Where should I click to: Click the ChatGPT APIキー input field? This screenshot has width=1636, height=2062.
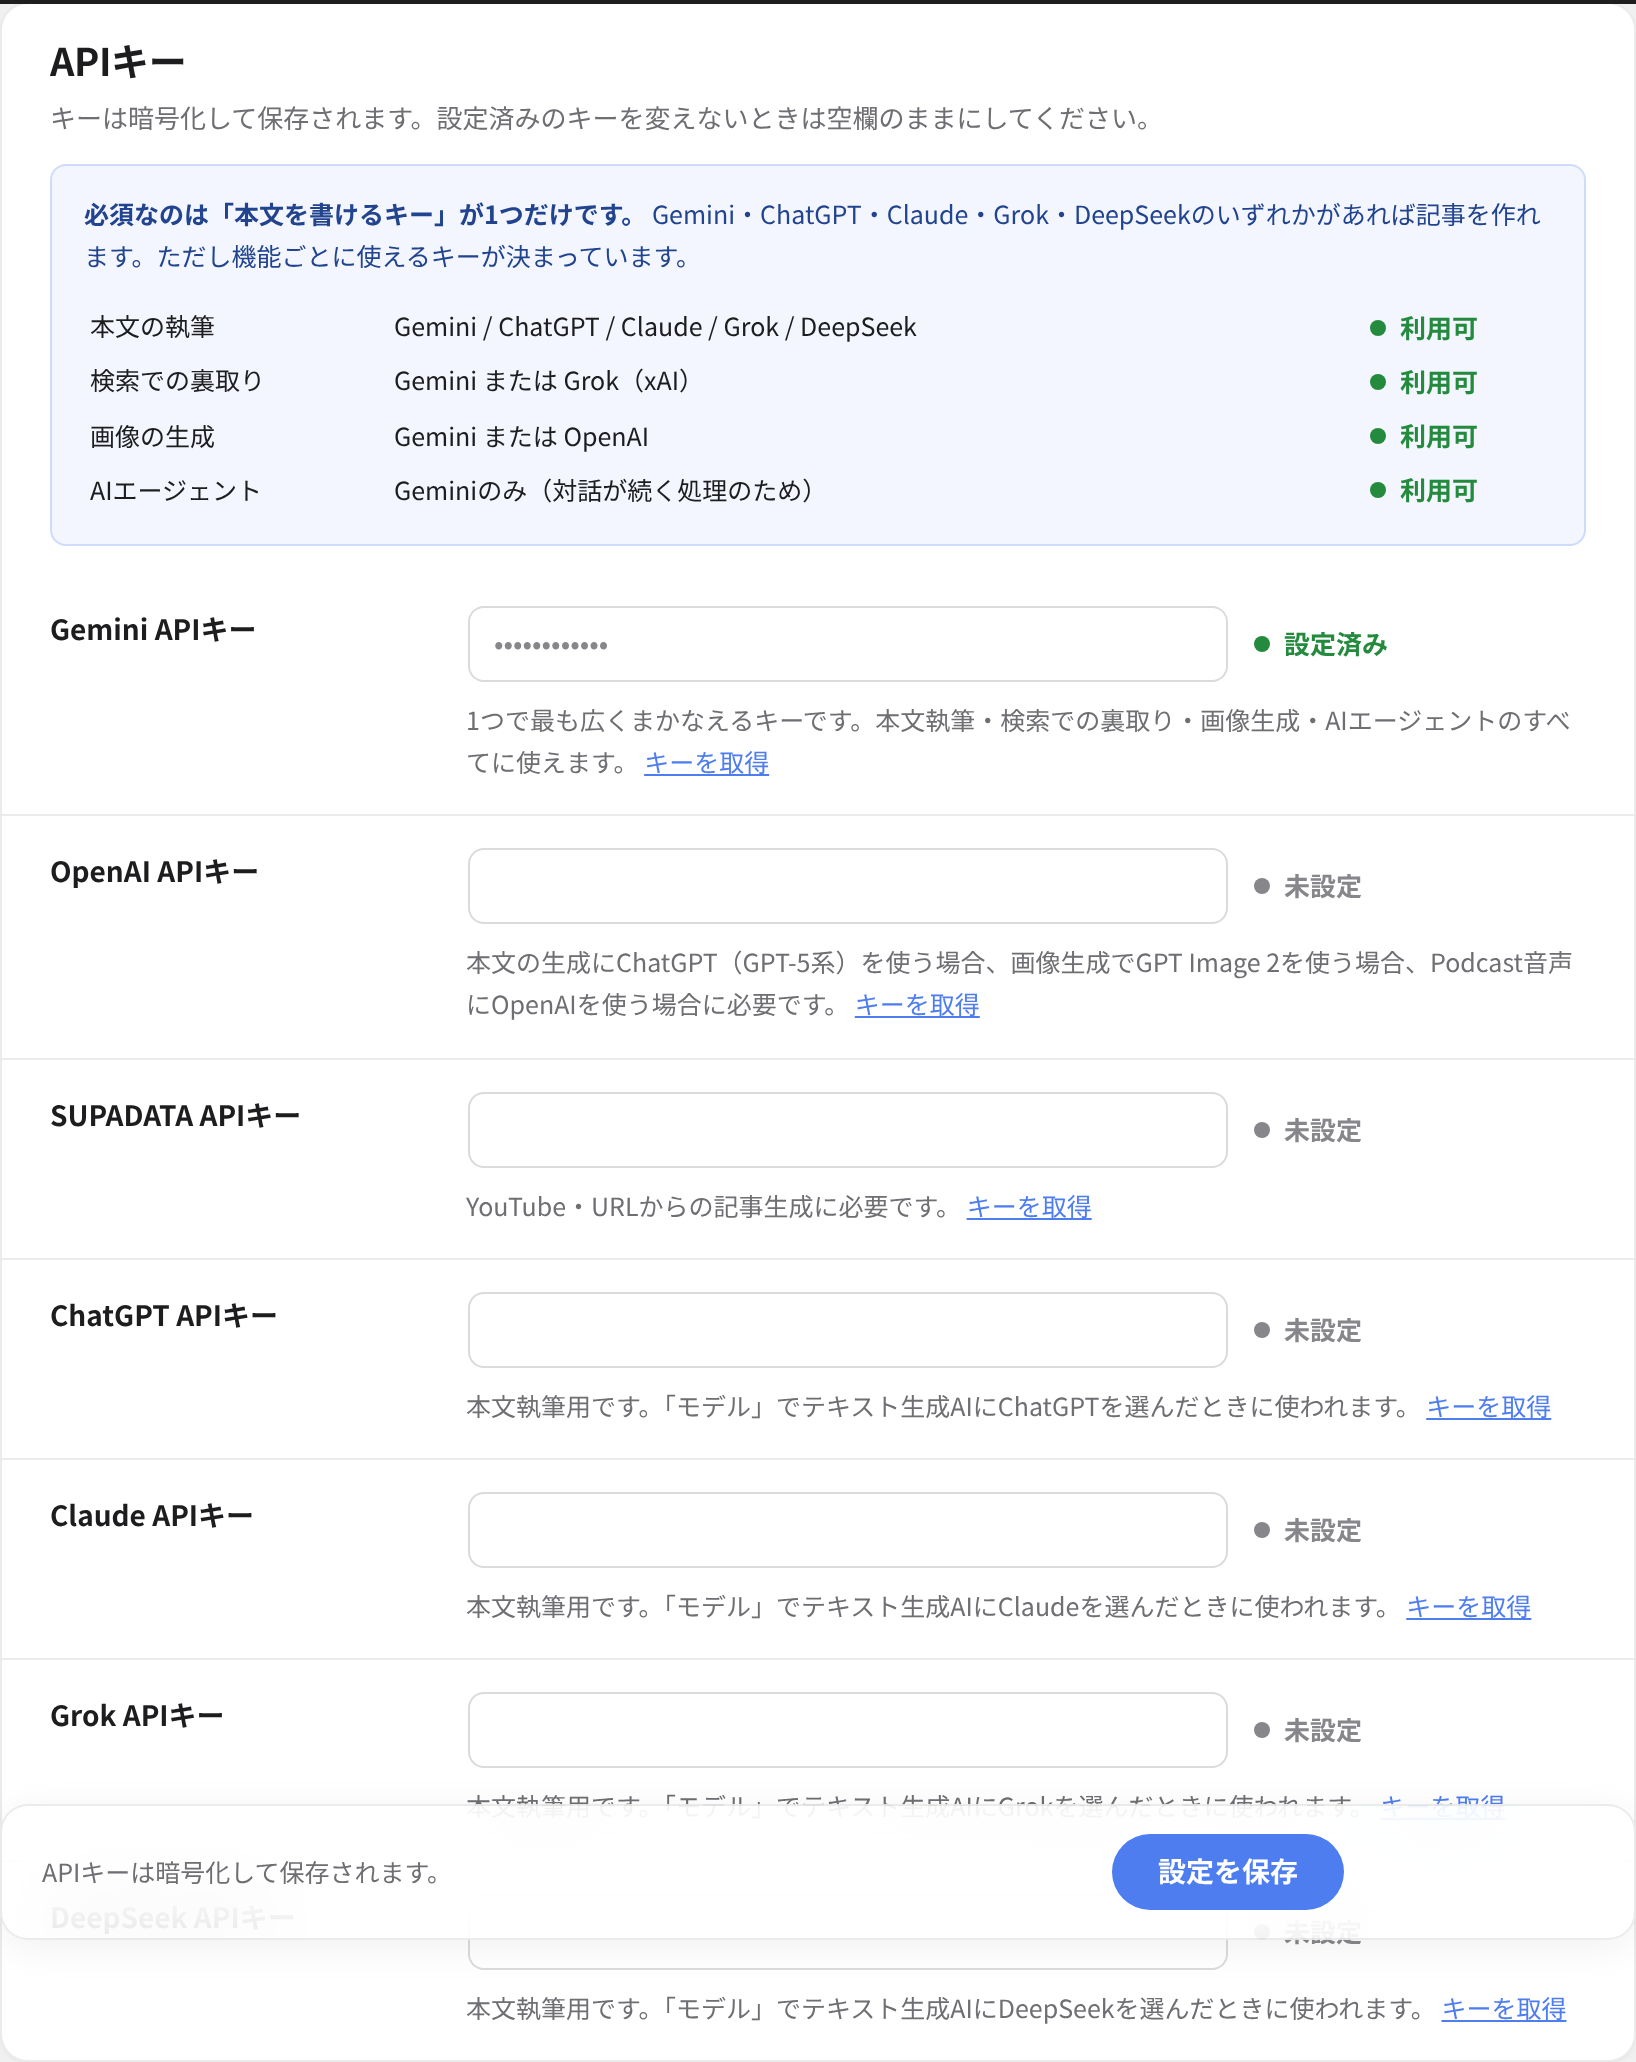point(847,1330)
